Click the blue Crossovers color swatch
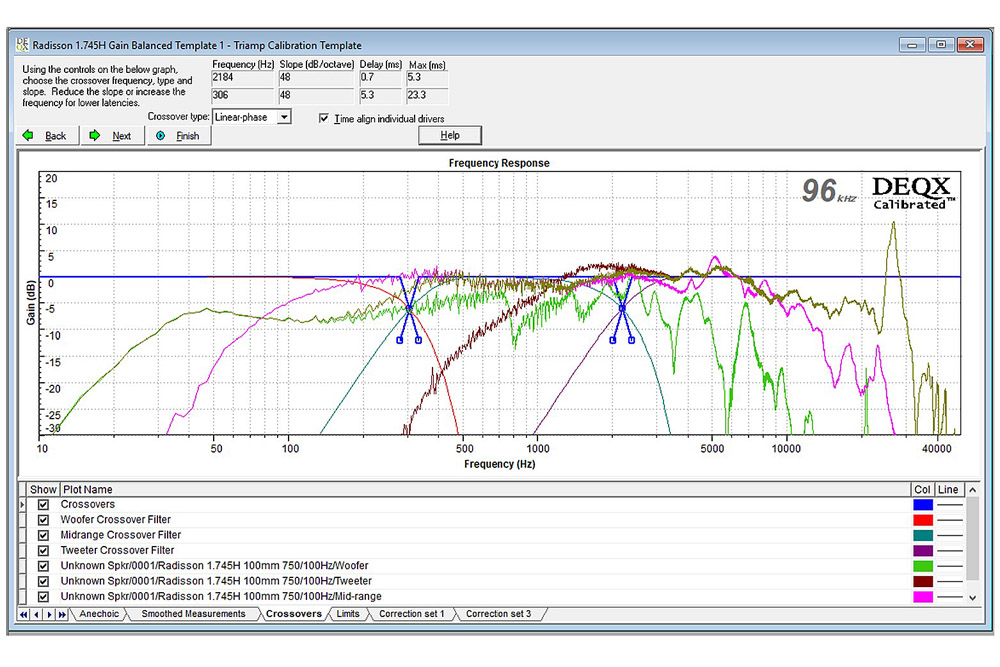This screenshot has width=1000, height=667. pos(923,504)
